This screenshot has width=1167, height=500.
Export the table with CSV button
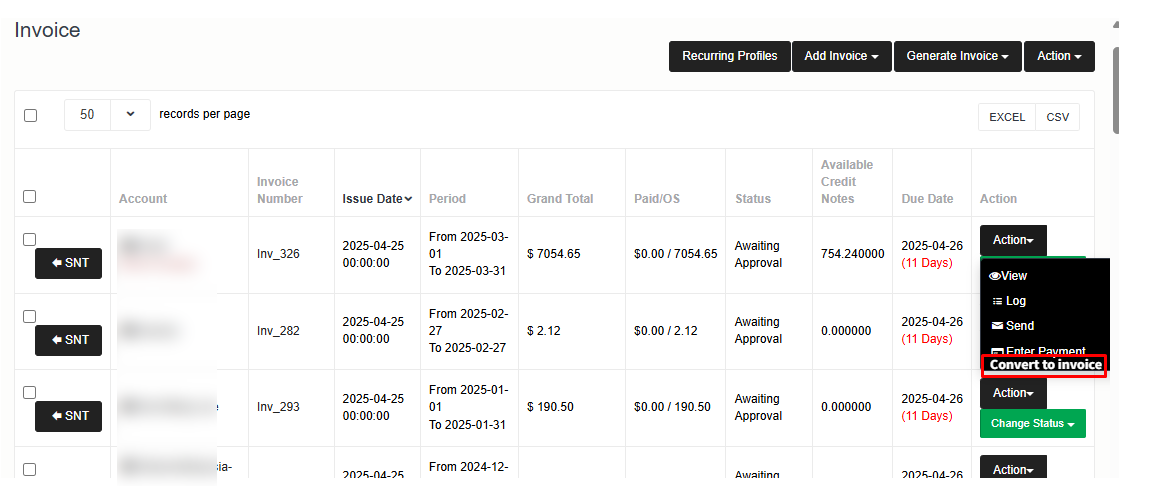tap(1057, 117)
